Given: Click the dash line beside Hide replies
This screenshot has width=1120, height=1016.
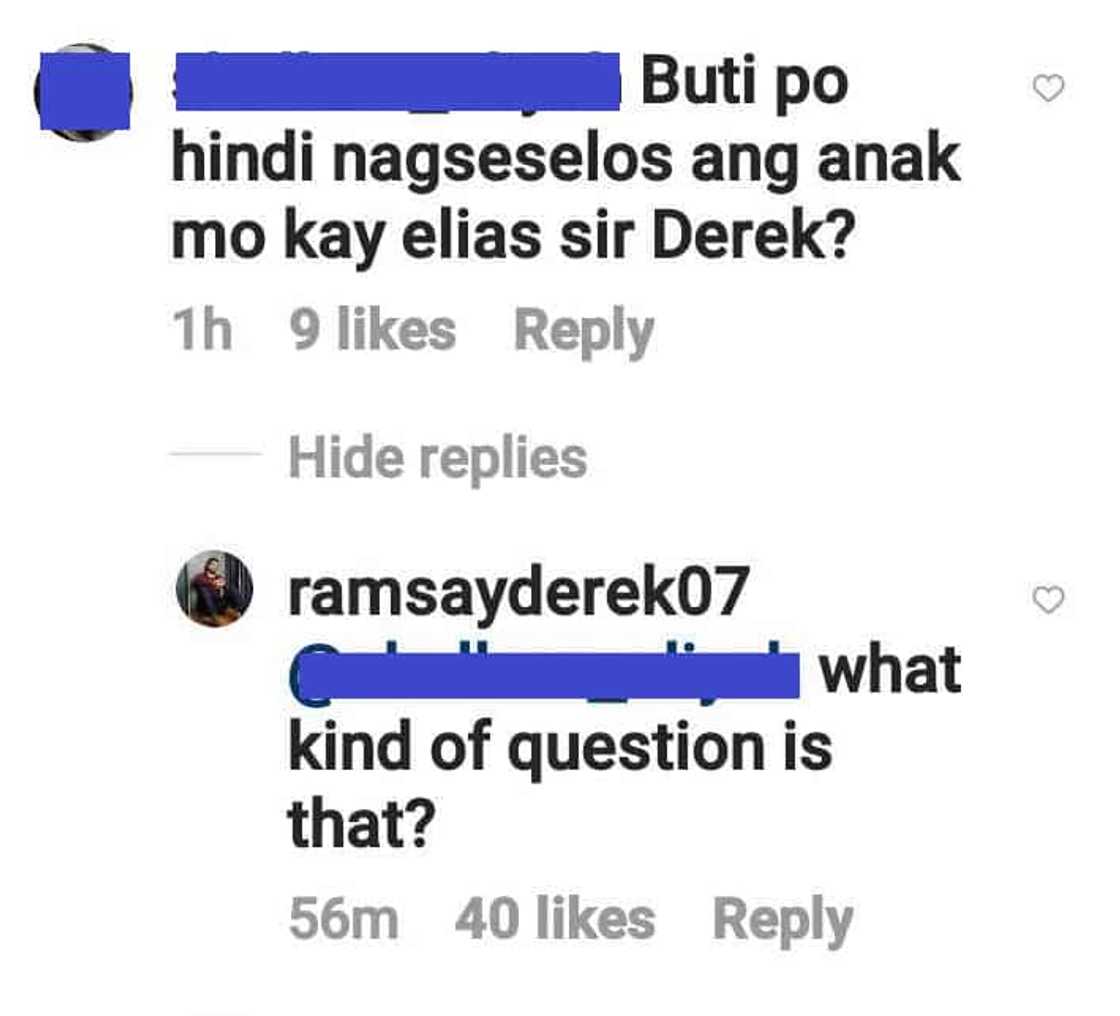Looking at the screenshot, I should pyautogui.click(x=216, y=454).
